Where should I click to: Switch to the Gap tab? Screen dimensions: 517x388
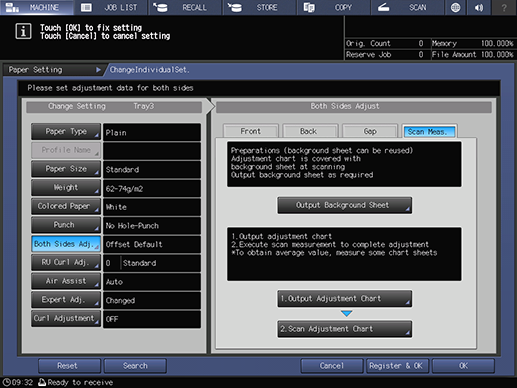(370, 131)
